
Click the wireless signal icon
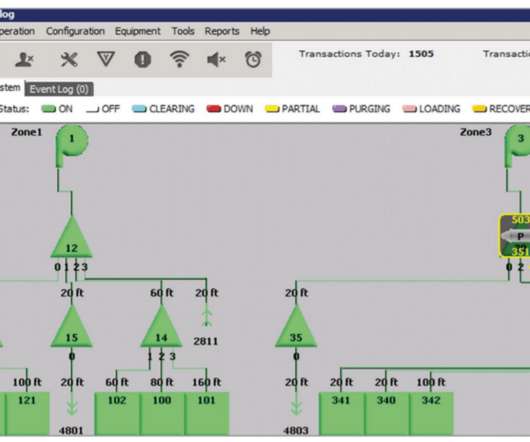(179, 59)
